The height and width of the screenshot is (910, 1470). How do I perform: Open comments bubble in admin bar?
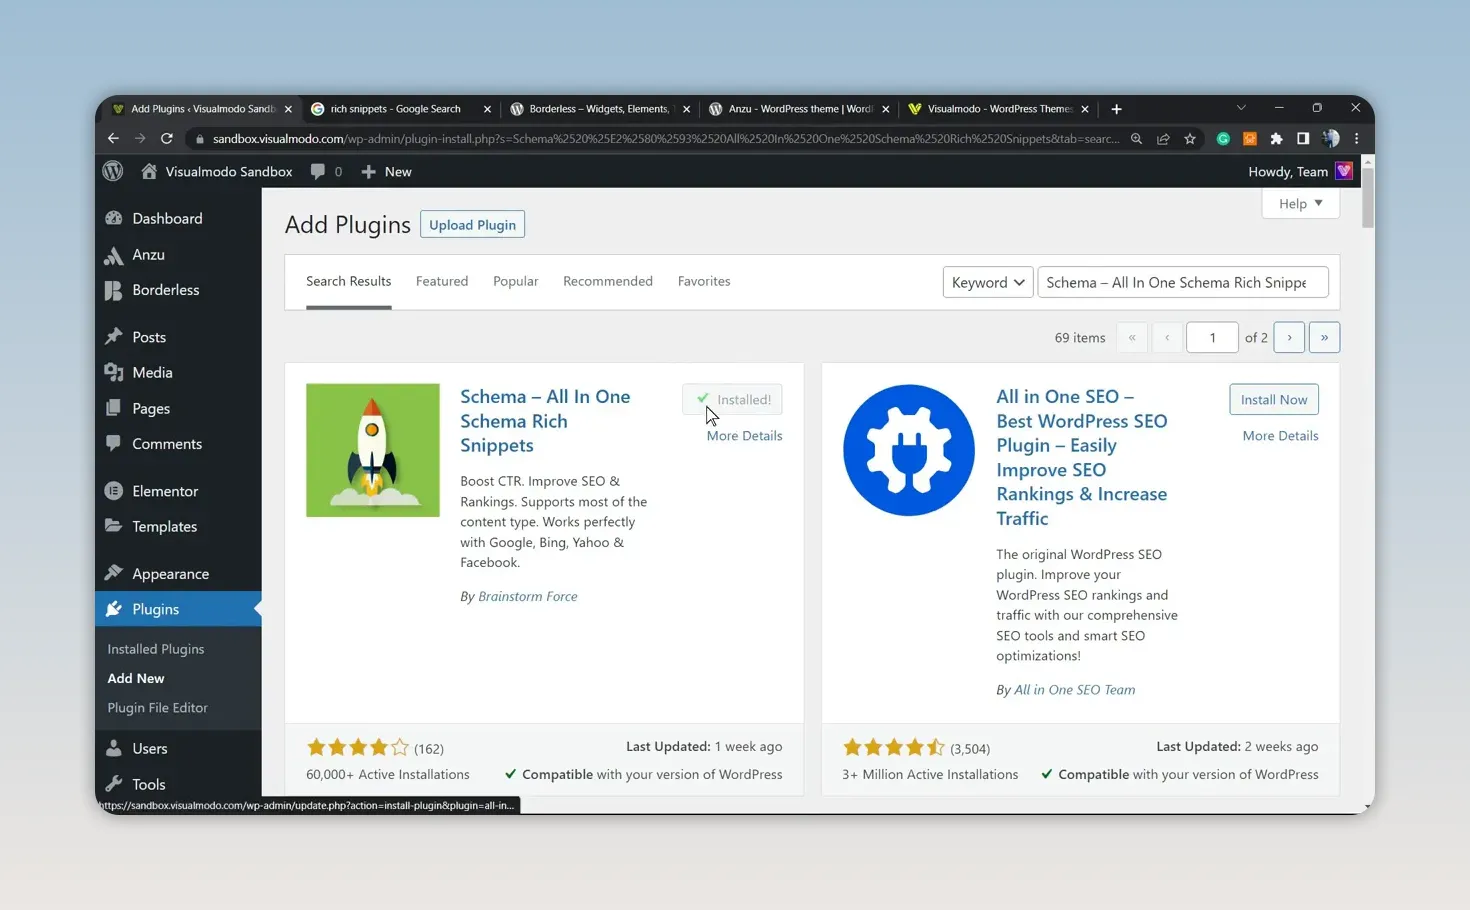(318, 171)
